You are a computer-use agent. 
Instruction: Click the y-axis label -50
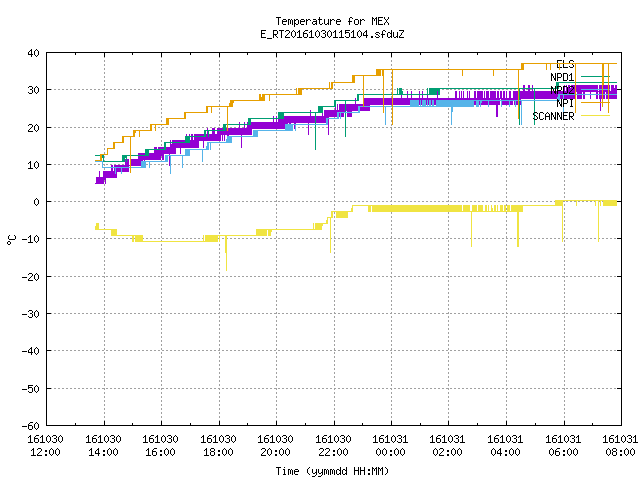[31, 389]
